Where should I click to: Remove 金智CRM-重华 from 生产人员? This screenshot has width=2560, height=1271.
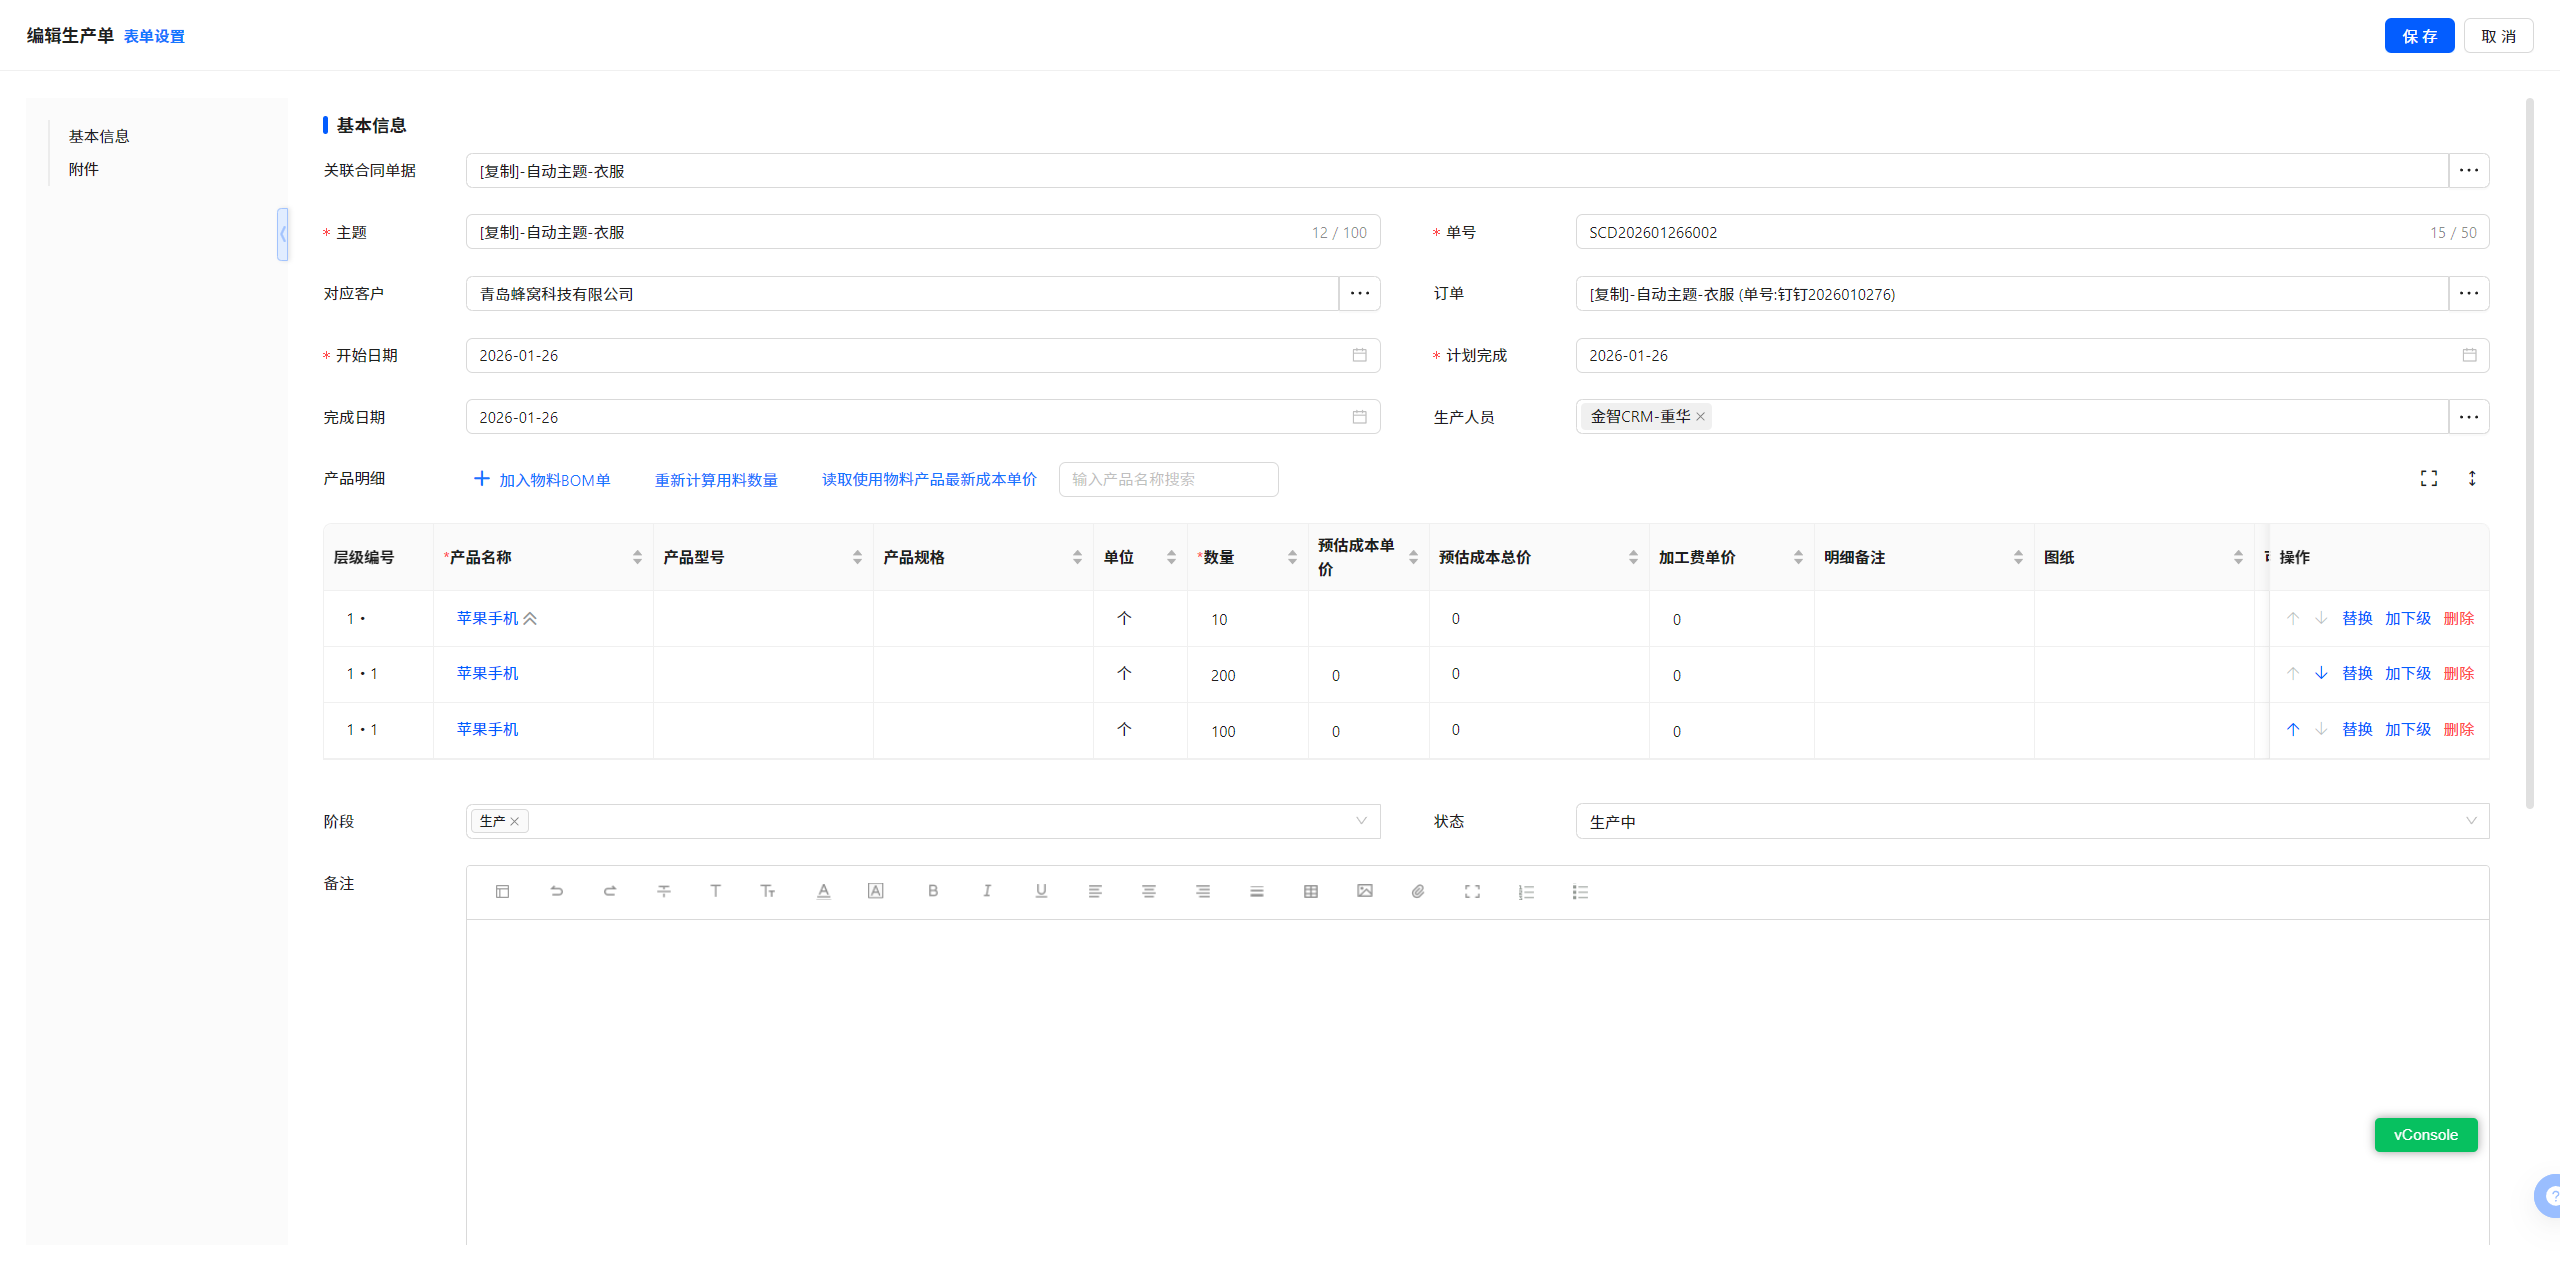(x=1700, y=417)
